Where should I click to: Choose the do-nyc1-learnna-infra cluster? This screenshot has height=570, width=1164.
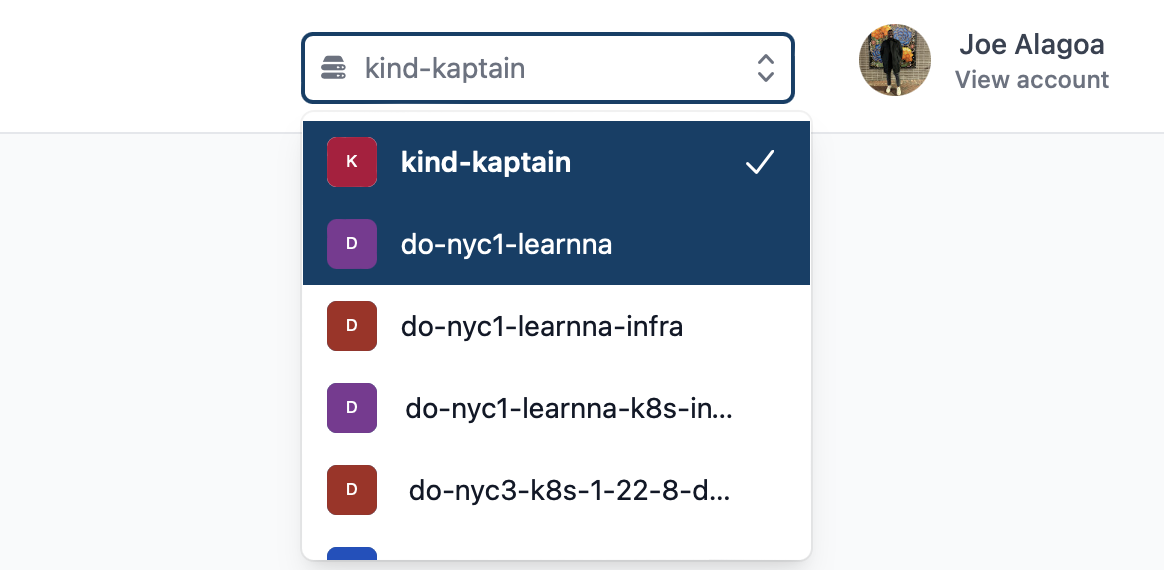(x=542, y=326)
